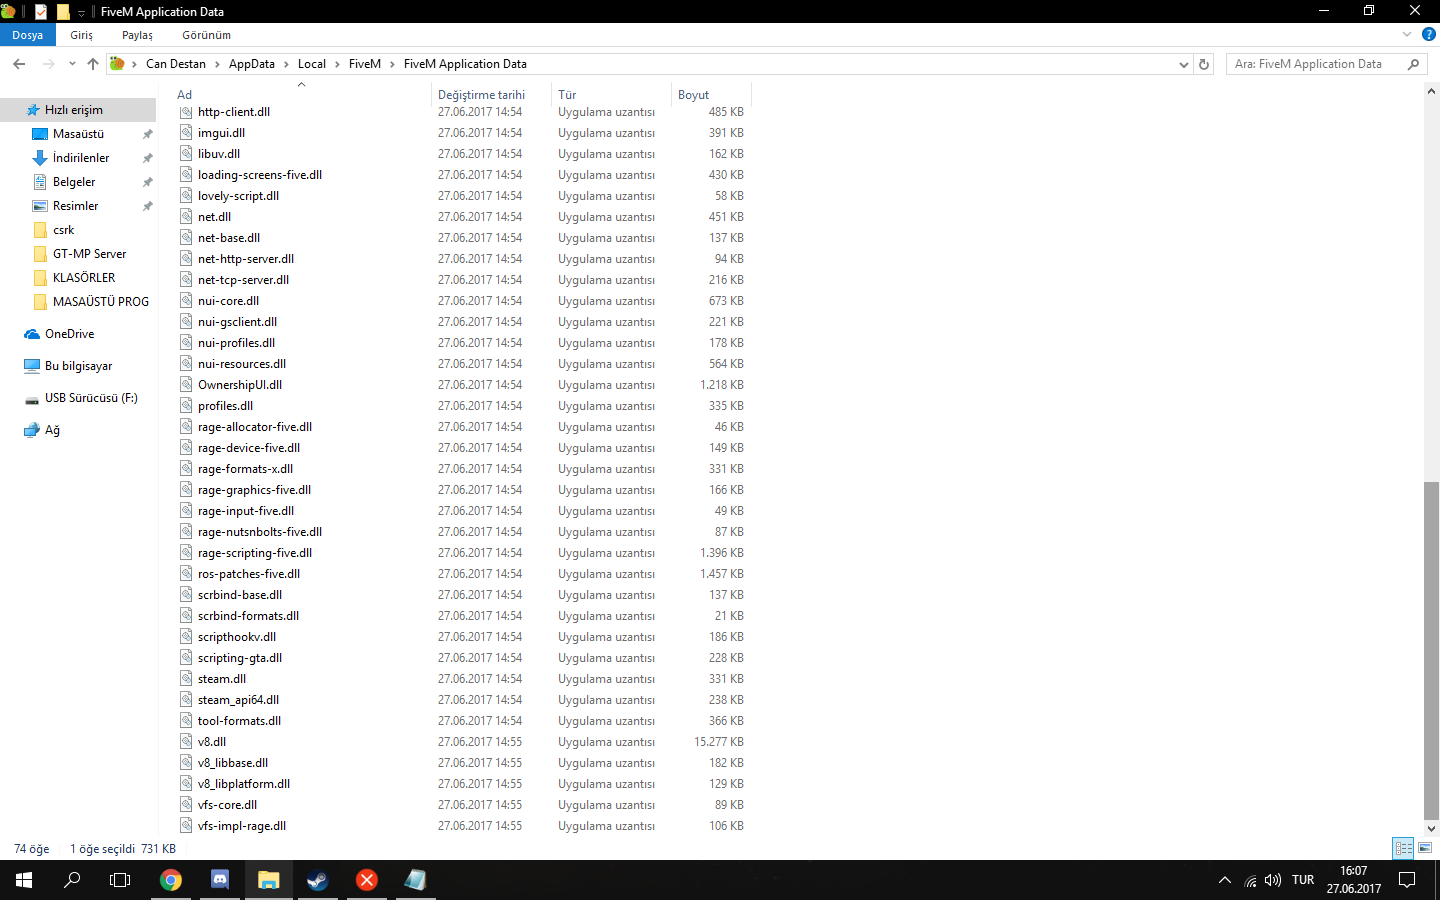Screen dimensions: 1440x900
Task: Open the Help question mark icon
Action: pos(1429,34)
